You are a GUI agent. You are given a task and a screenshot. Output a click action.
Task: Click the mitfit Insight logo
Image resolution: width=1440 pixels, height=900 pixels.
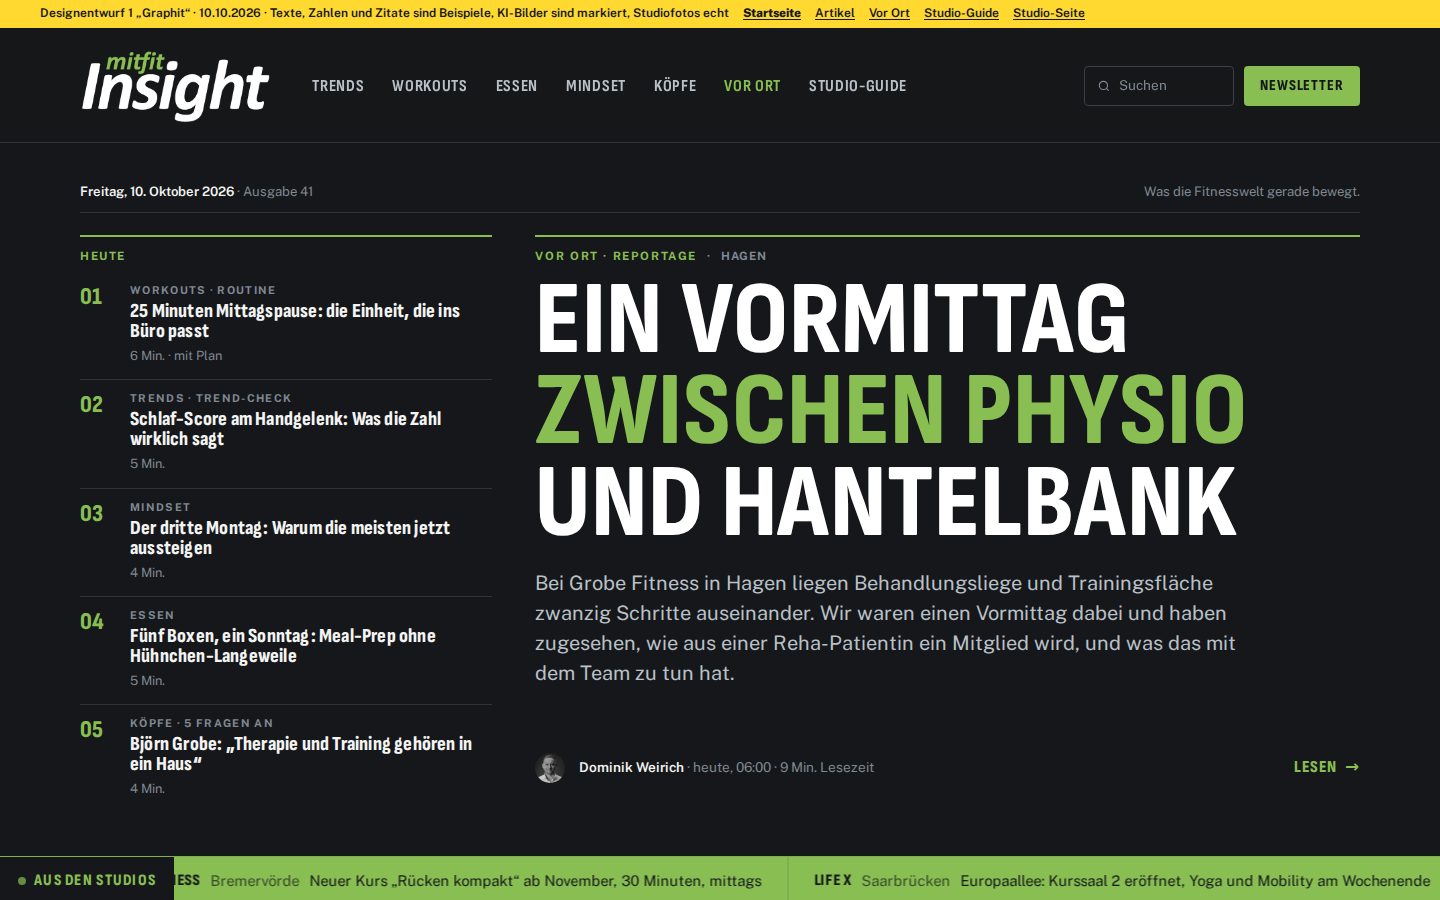[175, 86]
